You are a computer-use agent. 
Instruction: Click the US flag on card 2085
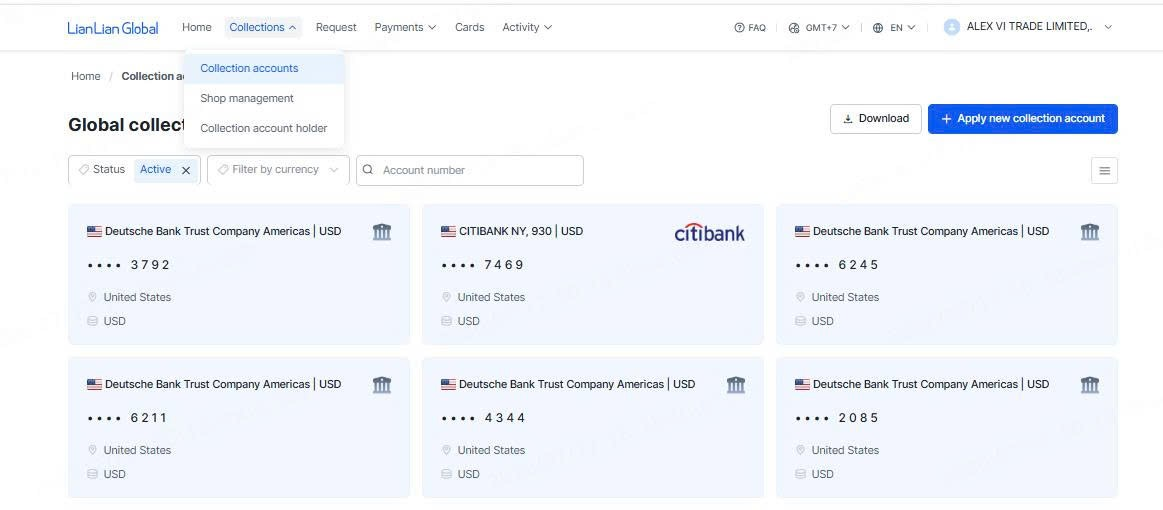(x=802, y=384)
